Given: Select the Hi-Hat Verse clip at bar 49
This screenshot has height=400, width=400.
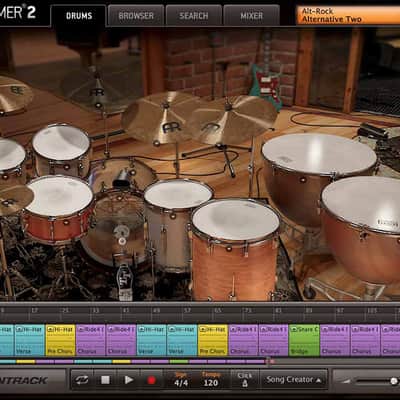Looking at the screenshot, I should [151, 340].
